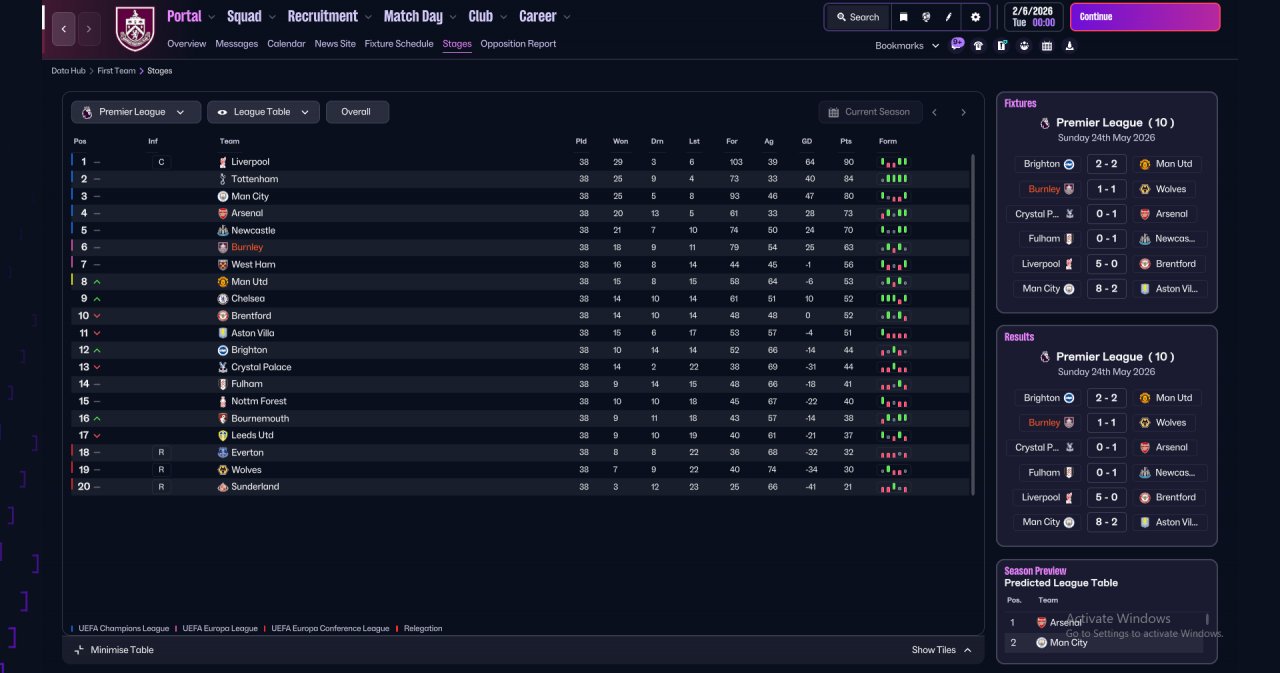Click the globe icon in top bar

tap(927, 17)
